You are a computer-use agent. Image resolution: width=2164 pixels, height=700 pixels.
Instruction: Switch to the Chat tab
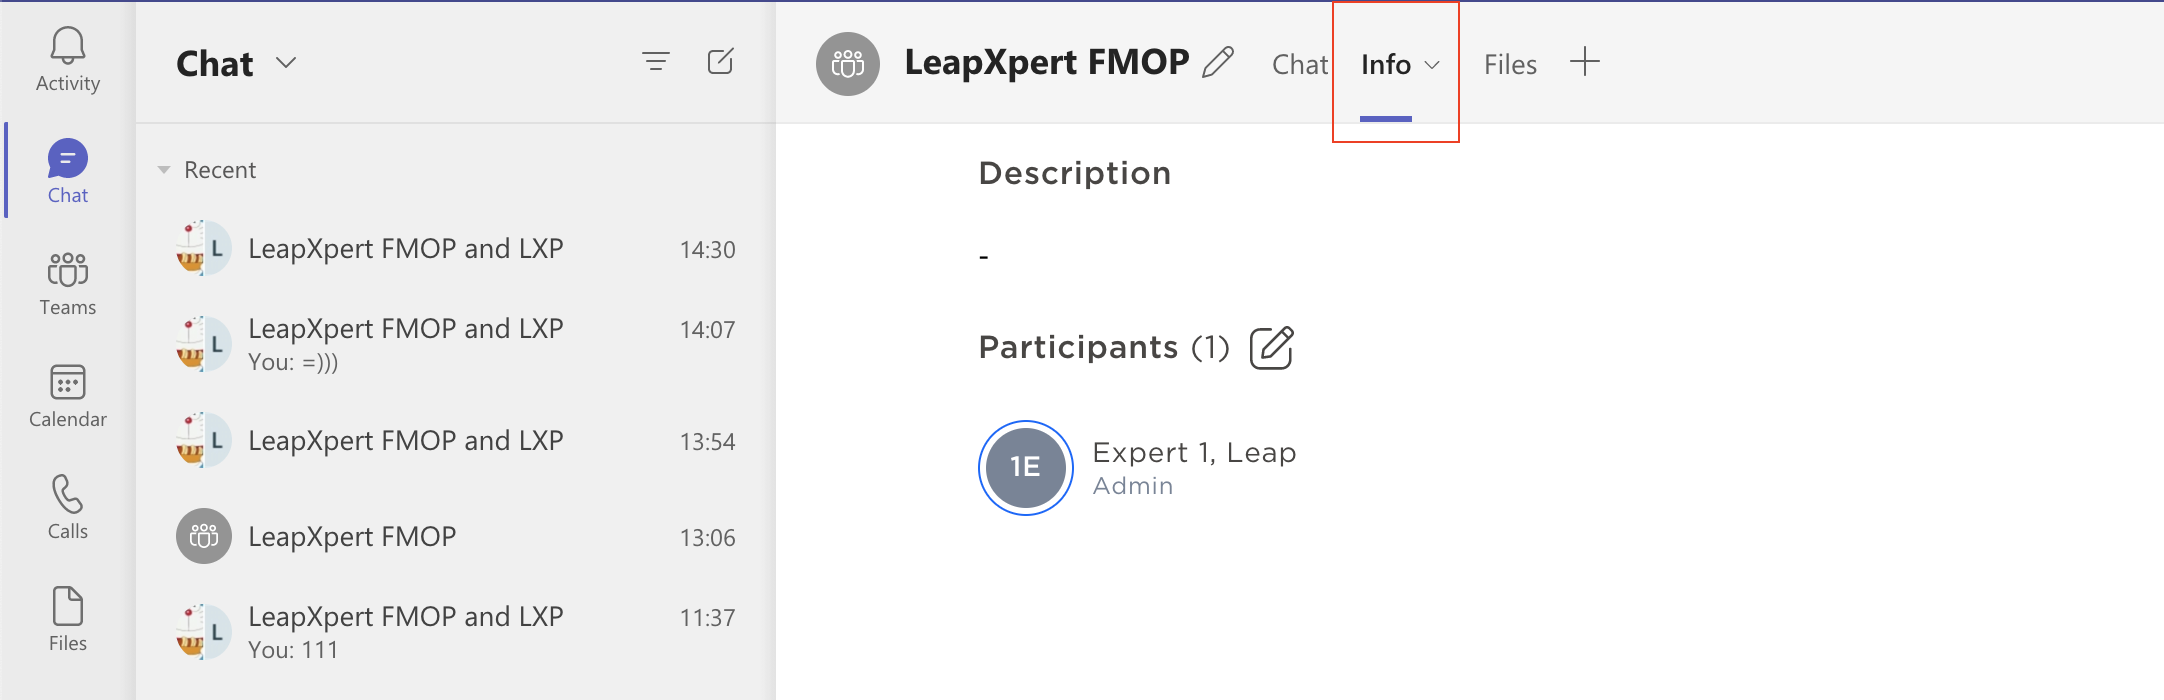(x=1300, y=64)
